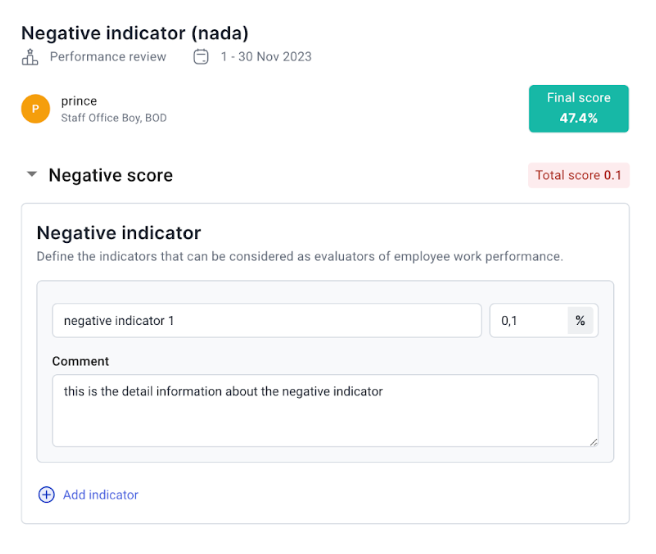Viewport: 656px width, 554px height.
Task: Click the plus circle icon for adding indicator
Action: tap(46, 495)
